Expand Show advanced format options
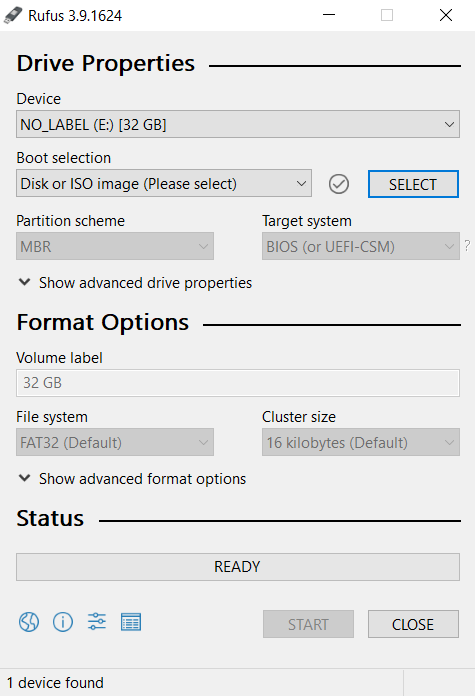 click(132, 479)
